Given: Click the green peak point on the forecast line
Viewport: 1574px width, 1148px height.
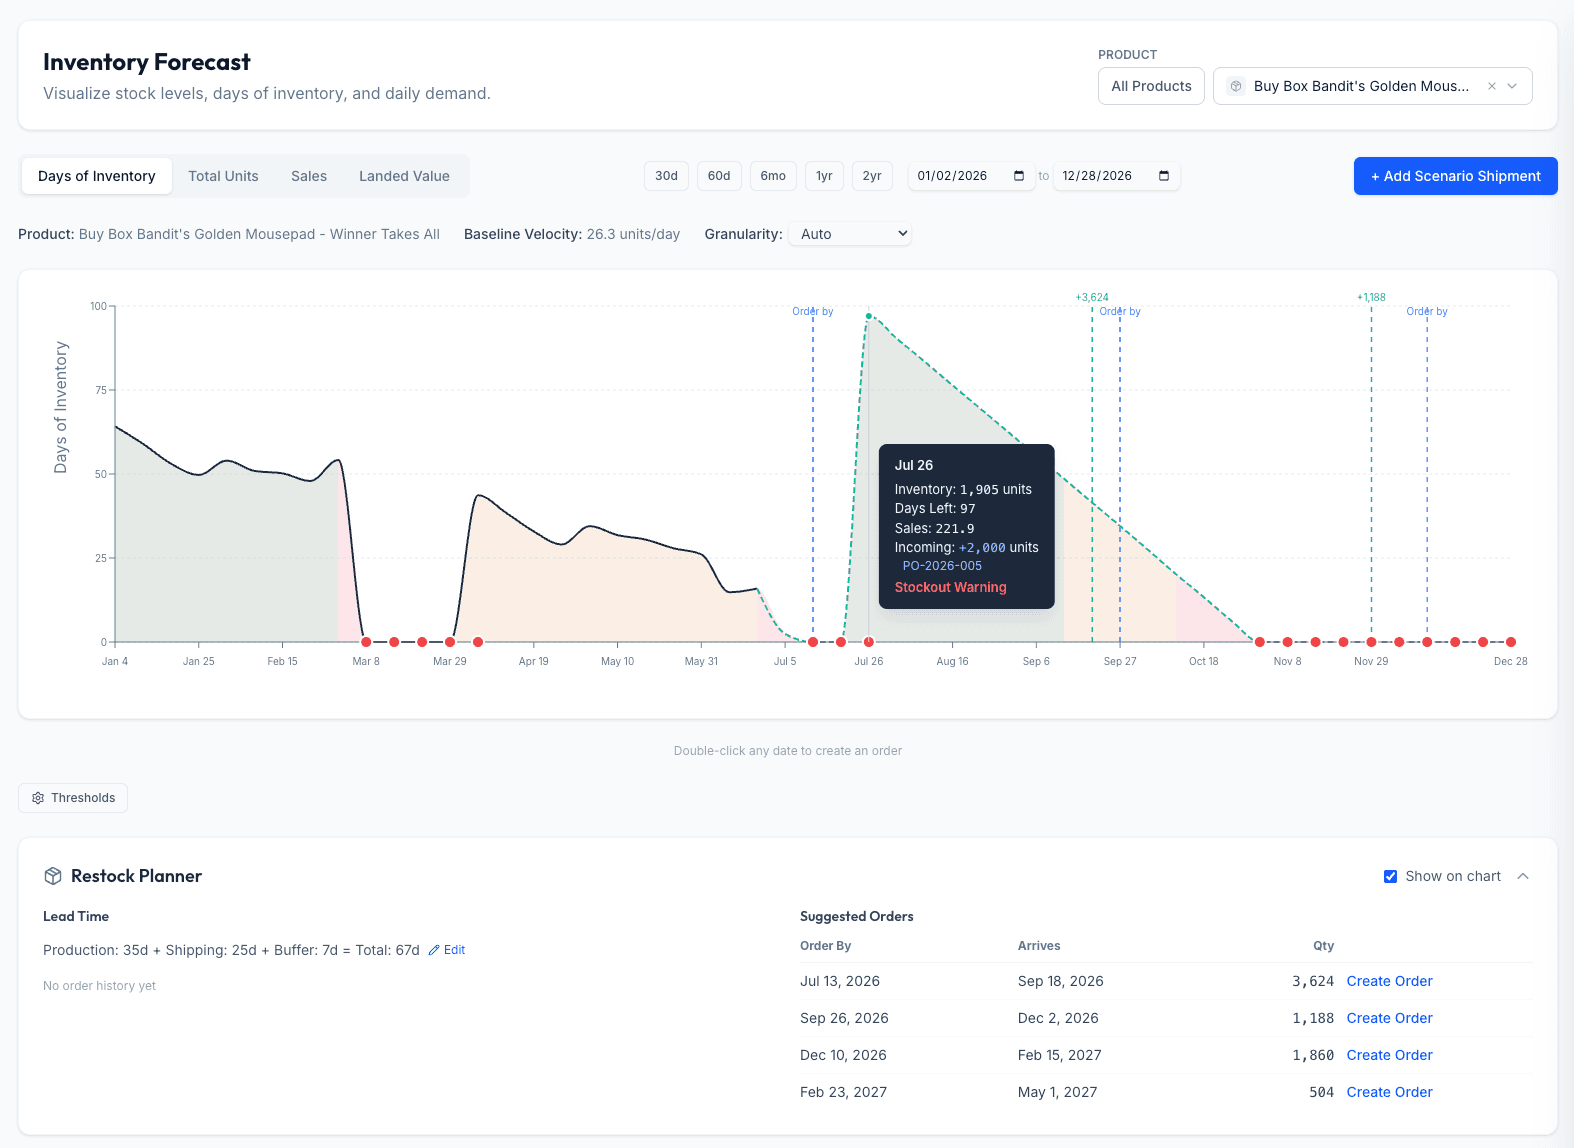Looking at the screenshot, I should point(868,316).
